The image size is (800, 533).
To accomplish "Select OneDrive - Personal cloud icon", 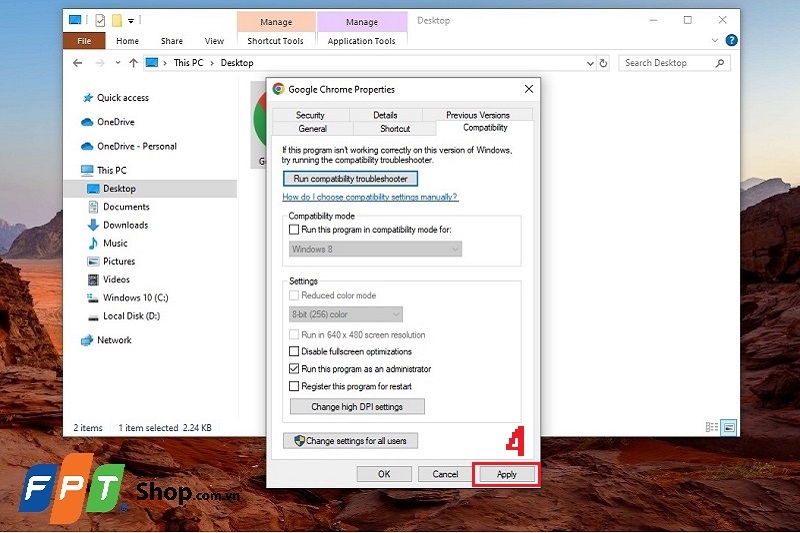I will pos(87,146).
